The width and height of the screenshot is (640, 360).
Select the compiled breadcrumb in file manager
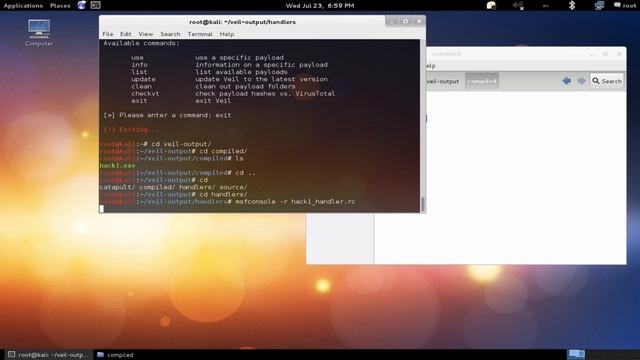click(482, 81)
